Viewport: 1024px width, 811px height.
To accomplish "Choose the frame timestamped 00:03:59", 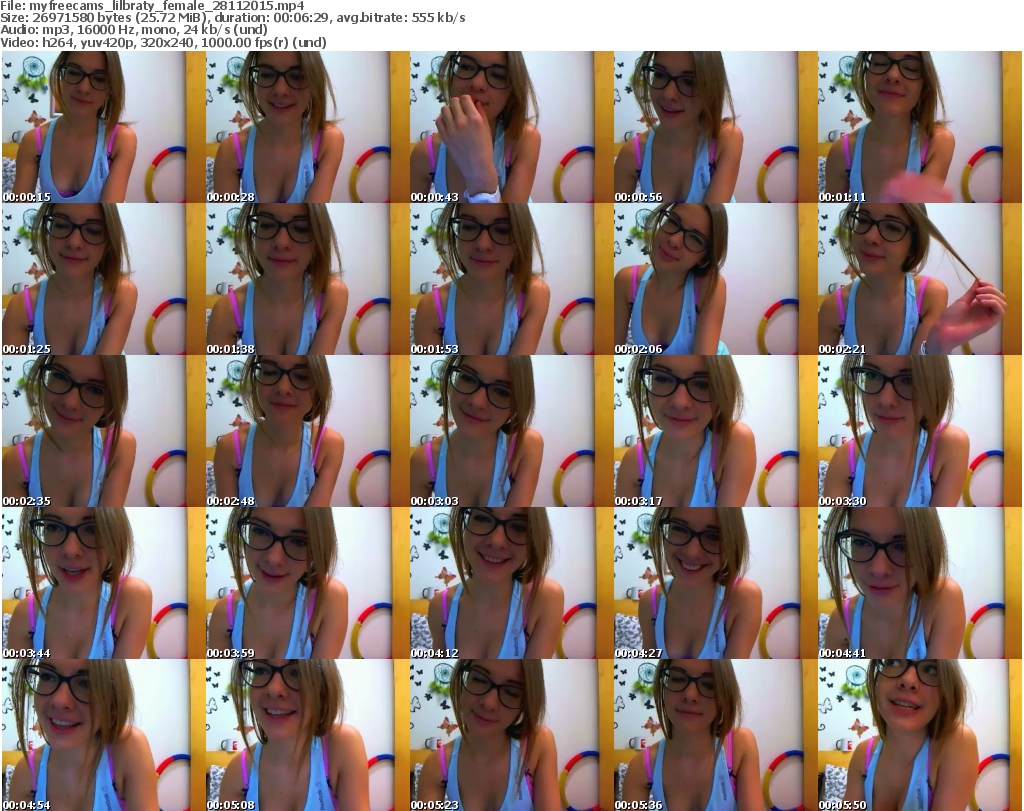I will click(308, 583).
